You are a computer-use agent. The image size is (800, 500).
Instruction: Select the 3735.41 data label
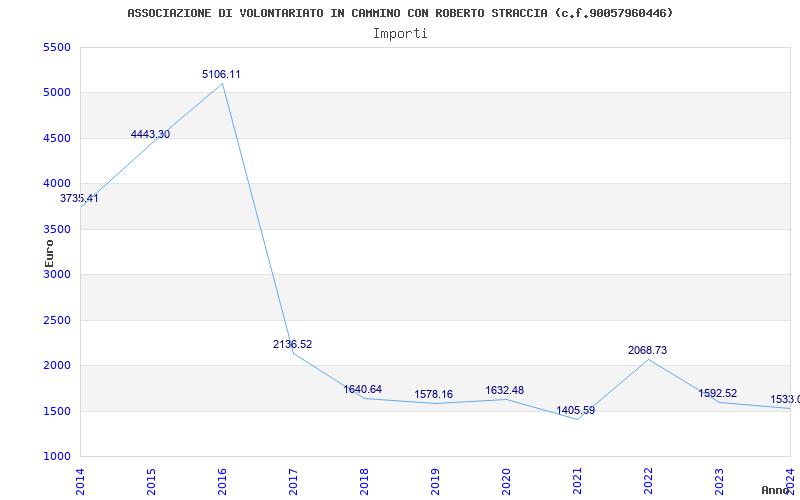[x=79, y=198]
